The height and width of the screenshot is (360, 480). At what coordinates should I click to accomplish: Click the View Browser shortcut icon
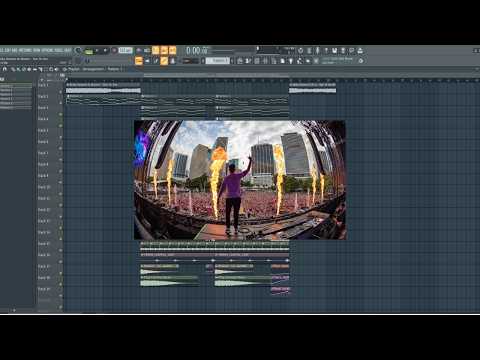tap(274, 61)
